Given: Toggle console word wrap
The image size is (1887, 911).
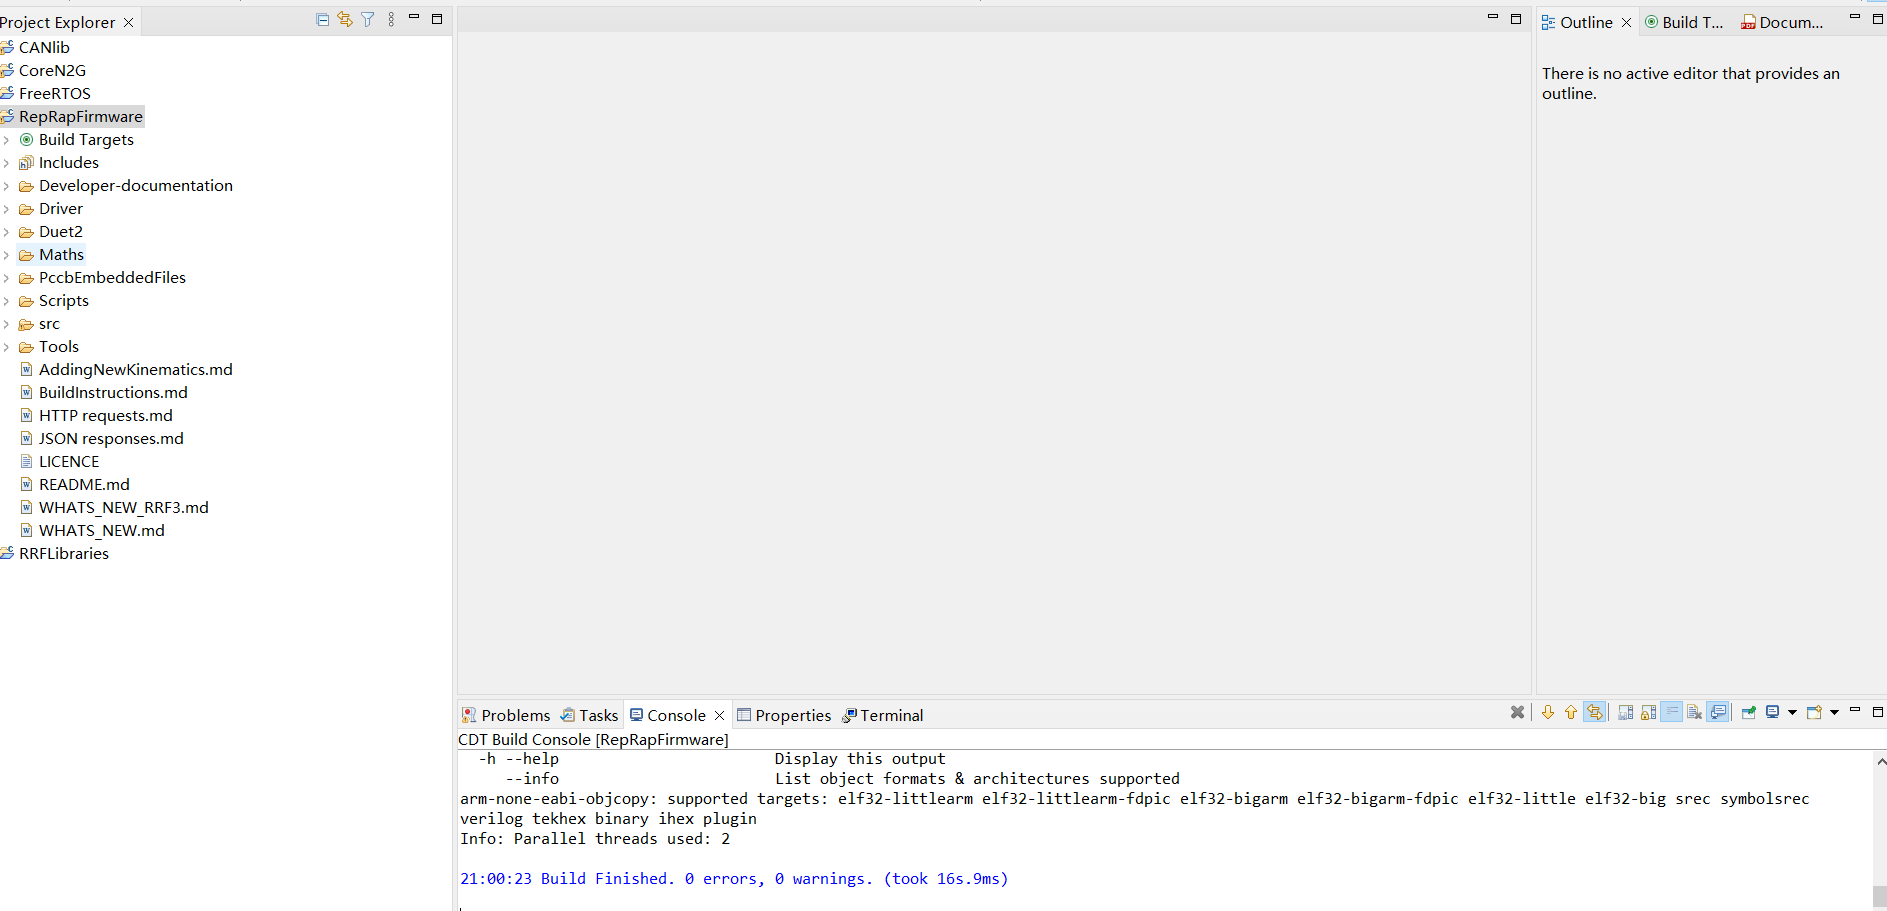Looking at the screenshot, I should pyautogui.click(x=1671, y=712).
